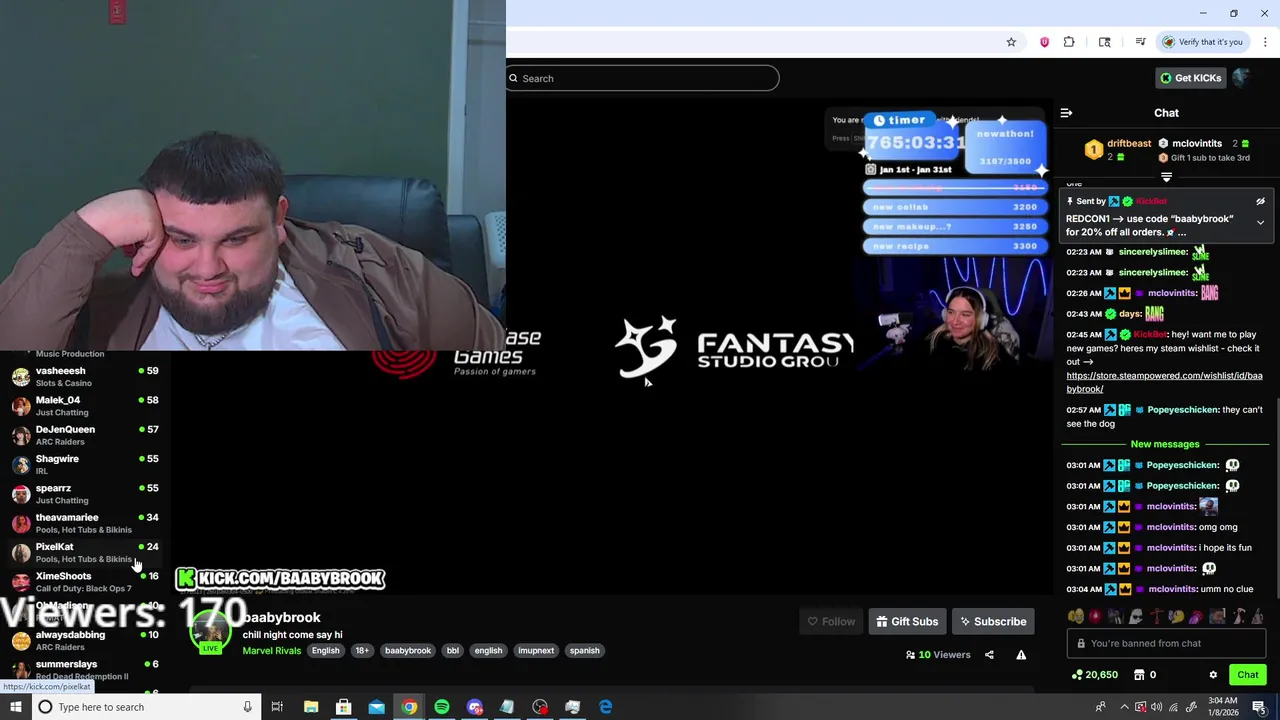
Task: Open the KICKs points balance 20,650
Action: [1094, 675]
